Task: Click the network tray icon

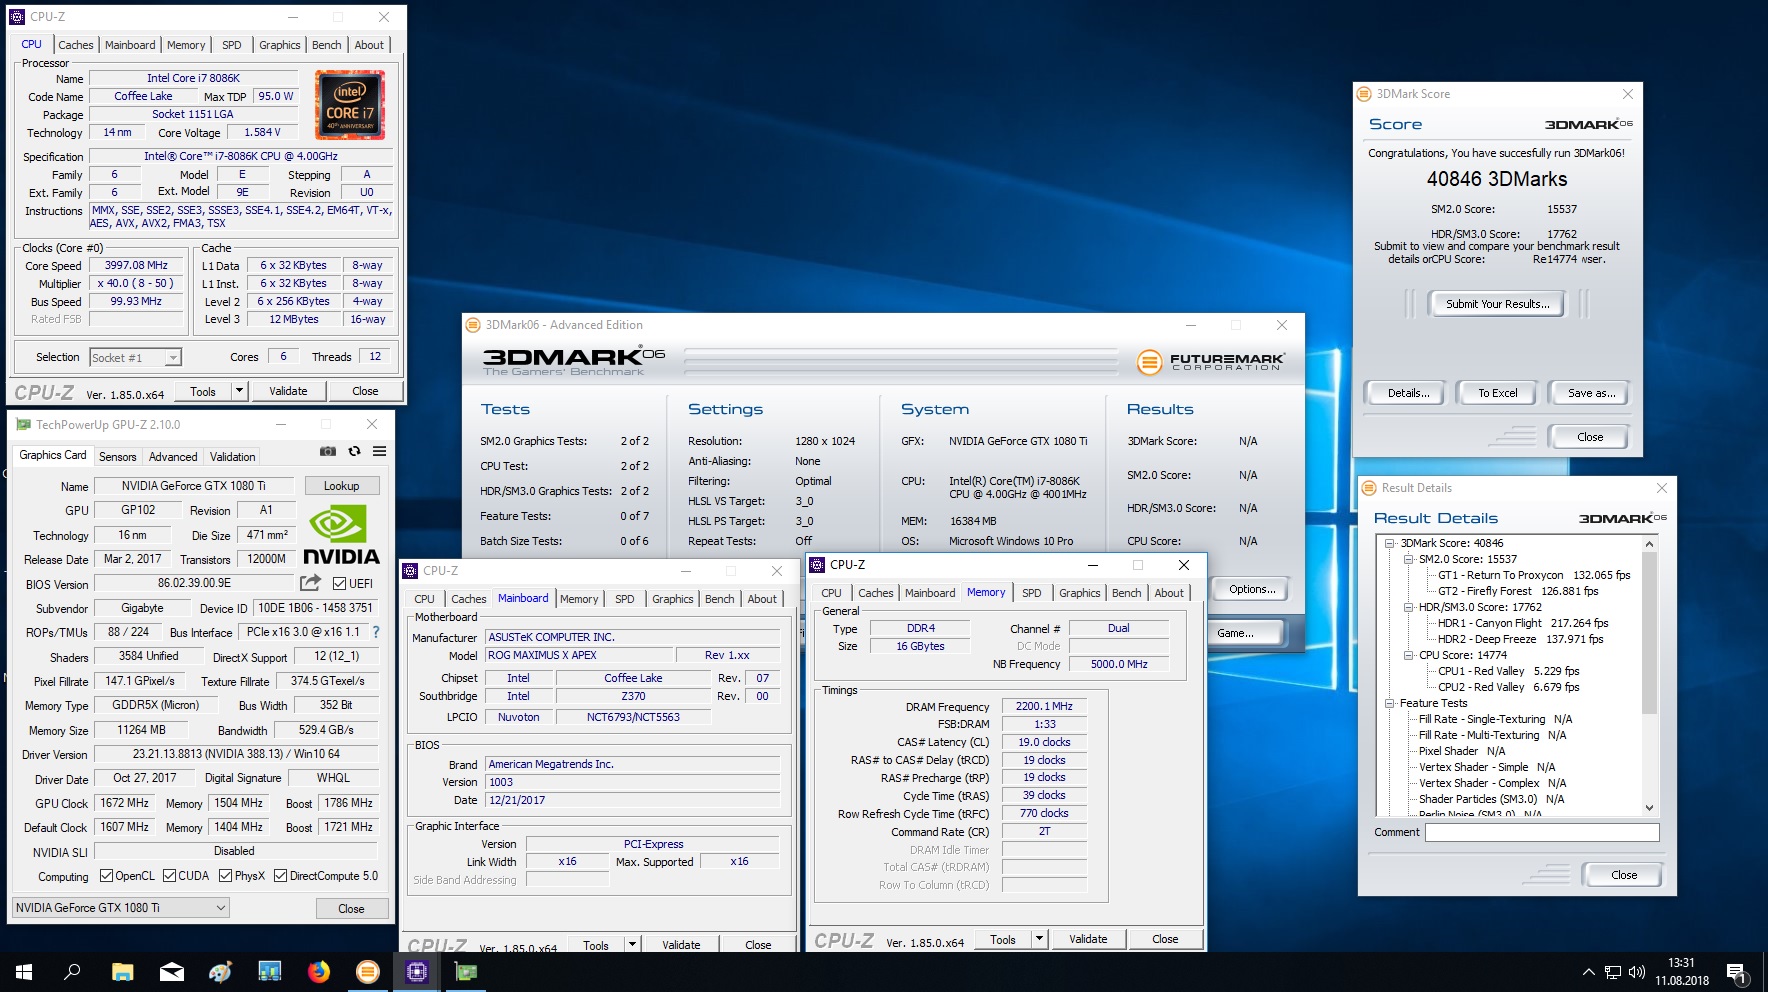Action: [x=1612, y=972]
